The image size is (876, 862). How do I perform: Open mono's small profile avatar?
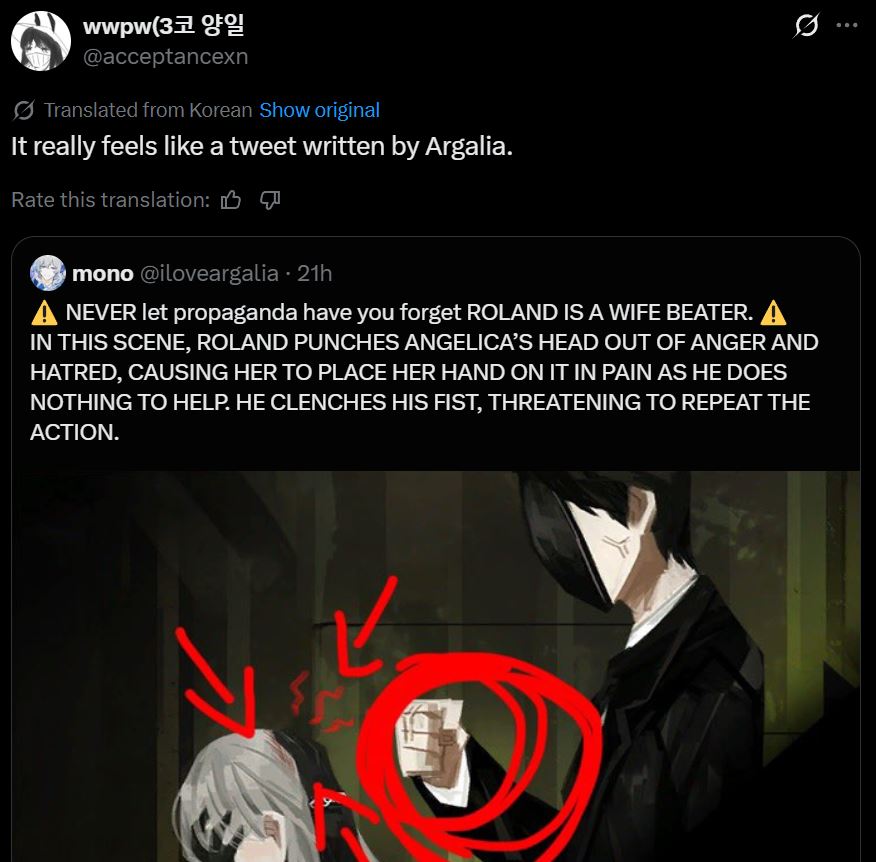click(48, 273)
